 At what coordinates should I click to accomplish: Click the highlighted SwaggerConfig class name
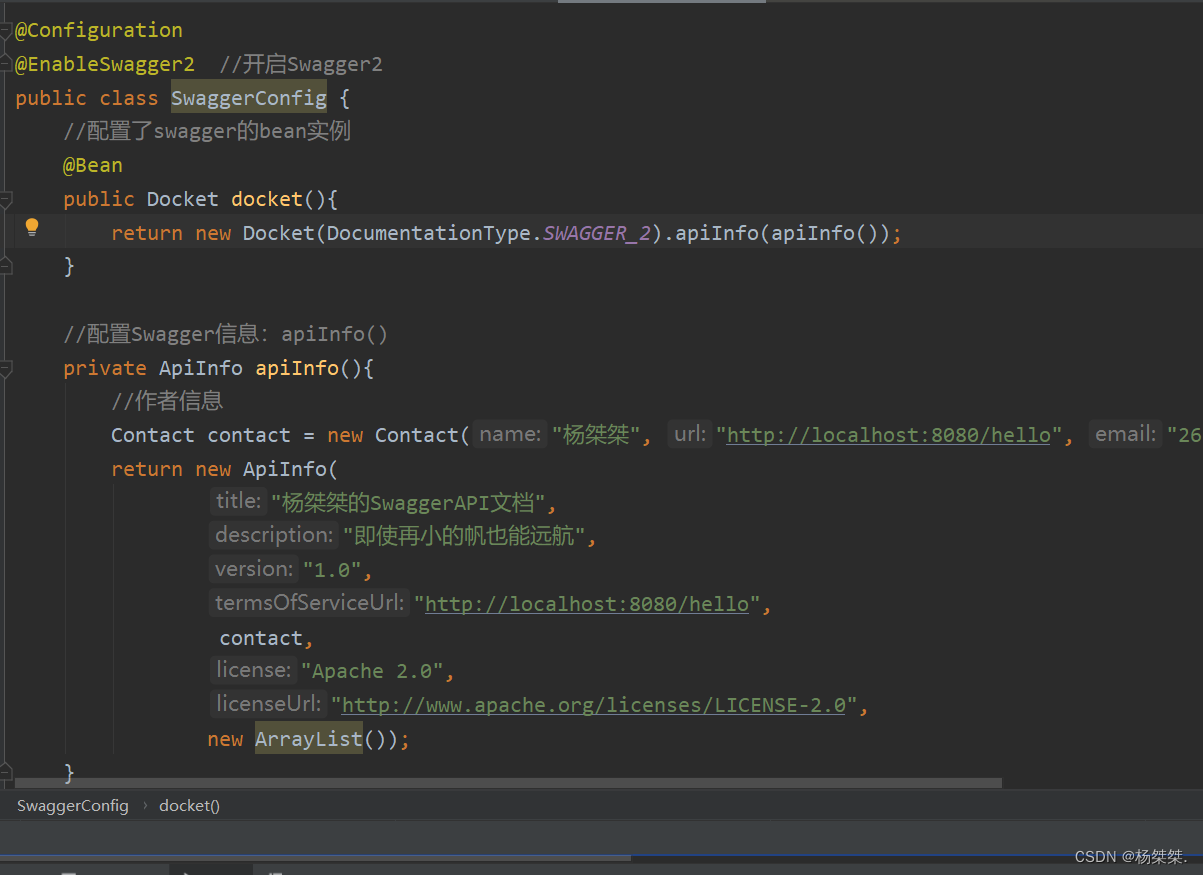(249, 98)
